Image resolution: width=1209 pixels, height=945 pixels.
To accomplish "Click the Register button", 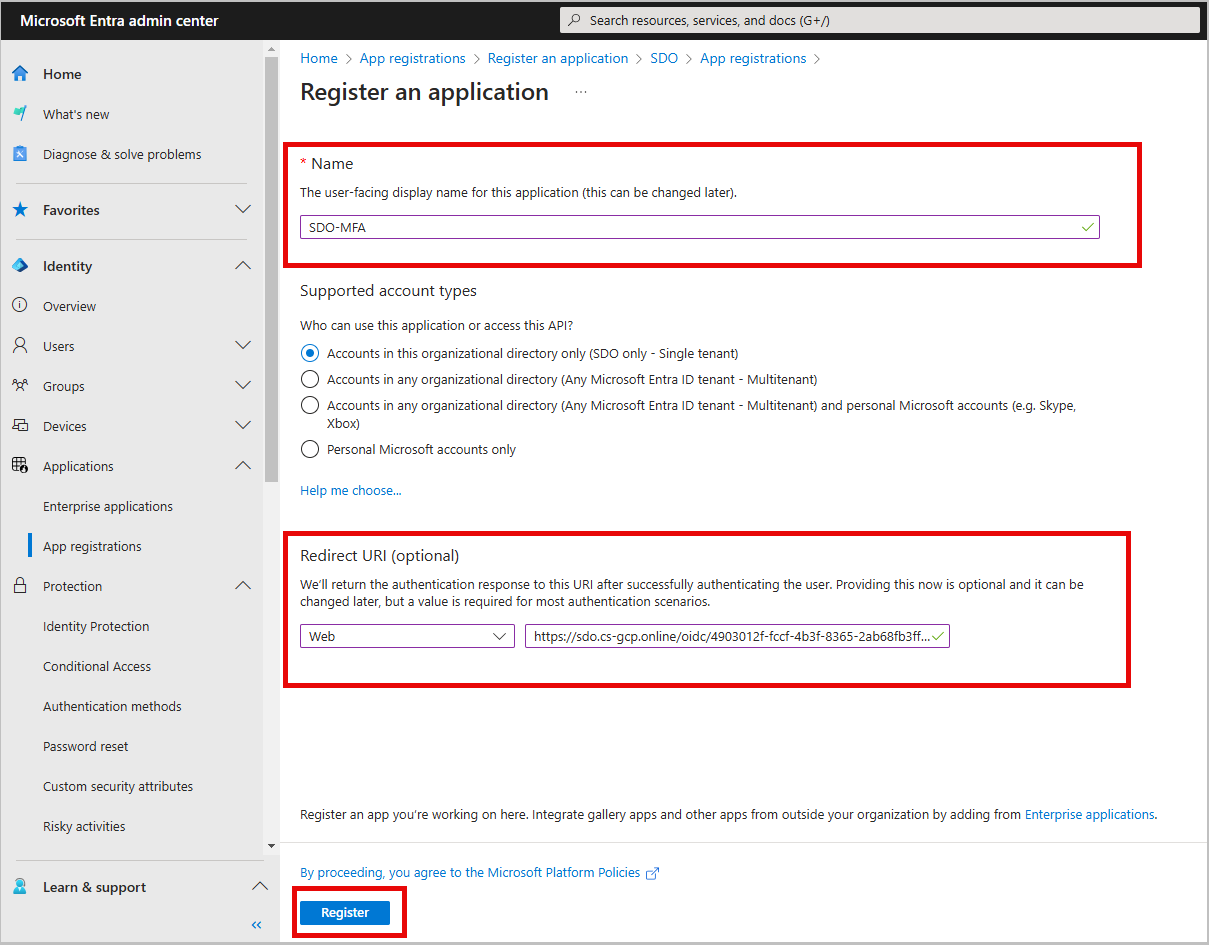I will pos(345,913).
